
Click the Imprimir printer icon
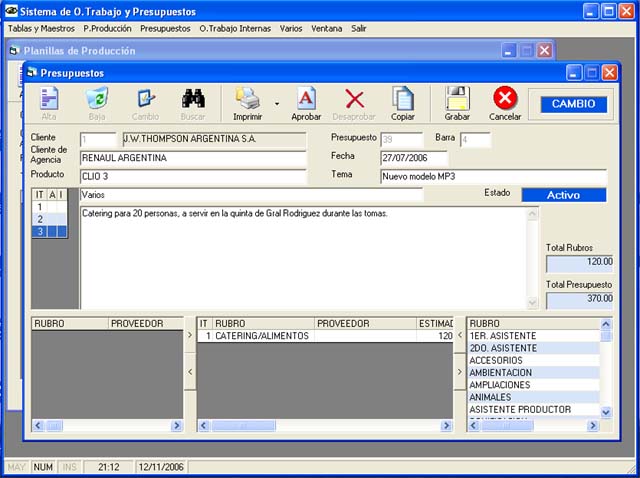click(247, 99)
